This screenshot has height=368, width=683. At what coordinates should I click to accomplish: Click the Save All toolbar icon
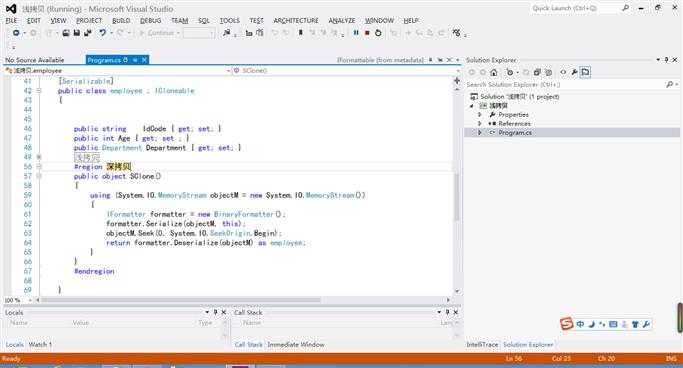pos(88,33)
